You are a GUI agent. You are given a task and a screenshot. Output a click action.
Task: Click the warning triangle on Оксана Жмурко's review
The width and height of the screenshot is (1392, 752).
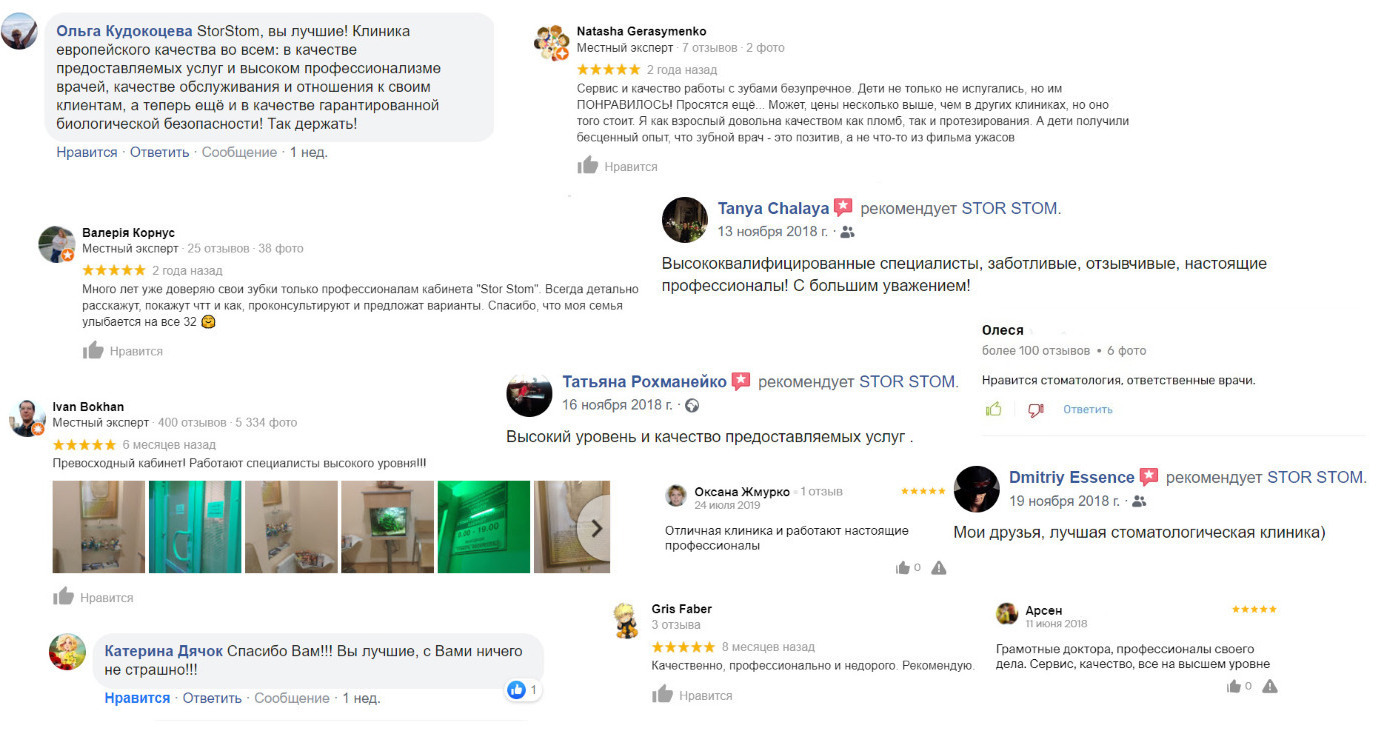tap(938, 568)
